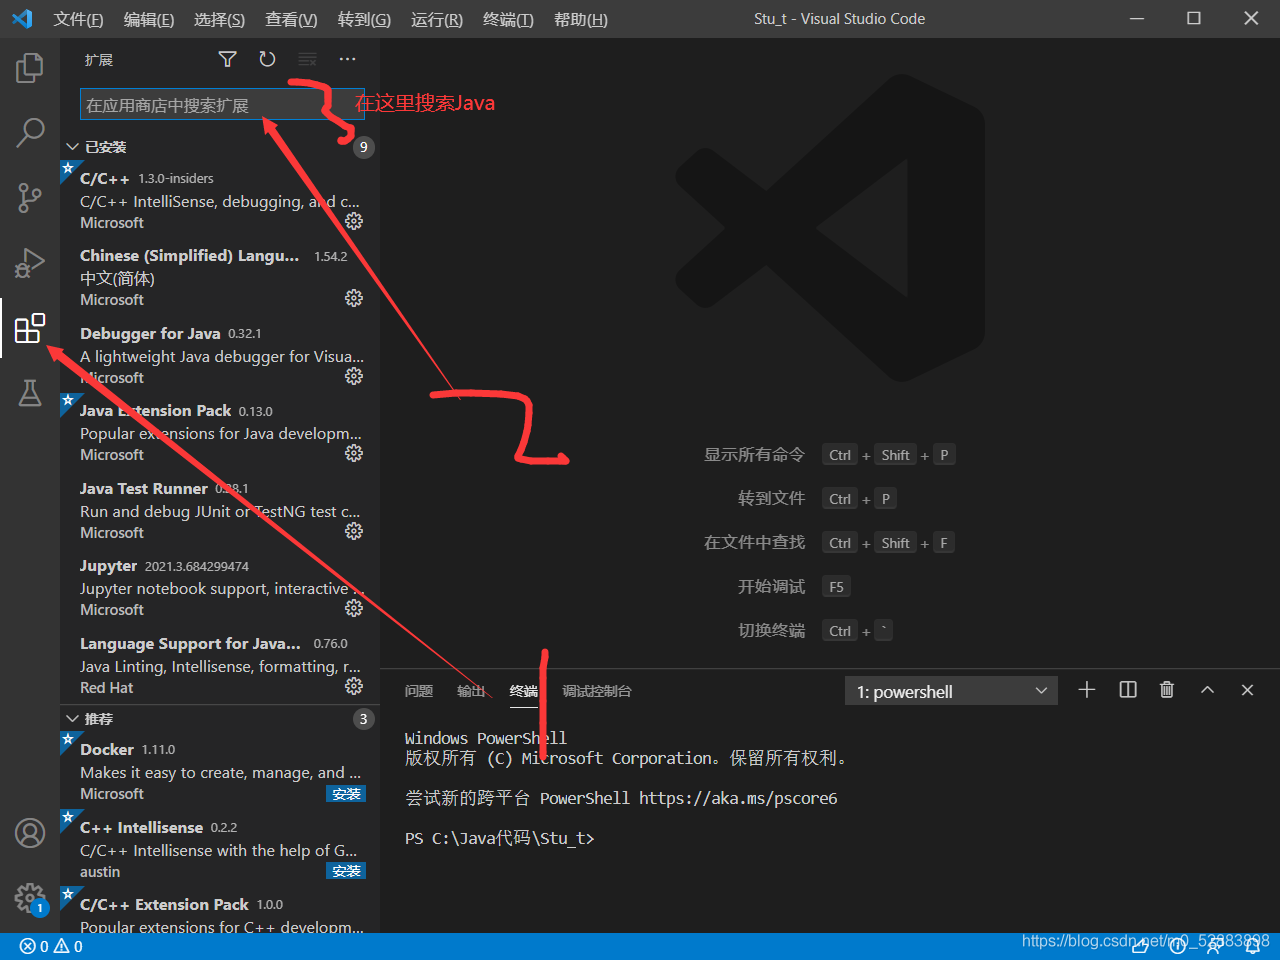Select the Language Support for Java entry
The image size is (1280, 960).
[x=220, y=665]
